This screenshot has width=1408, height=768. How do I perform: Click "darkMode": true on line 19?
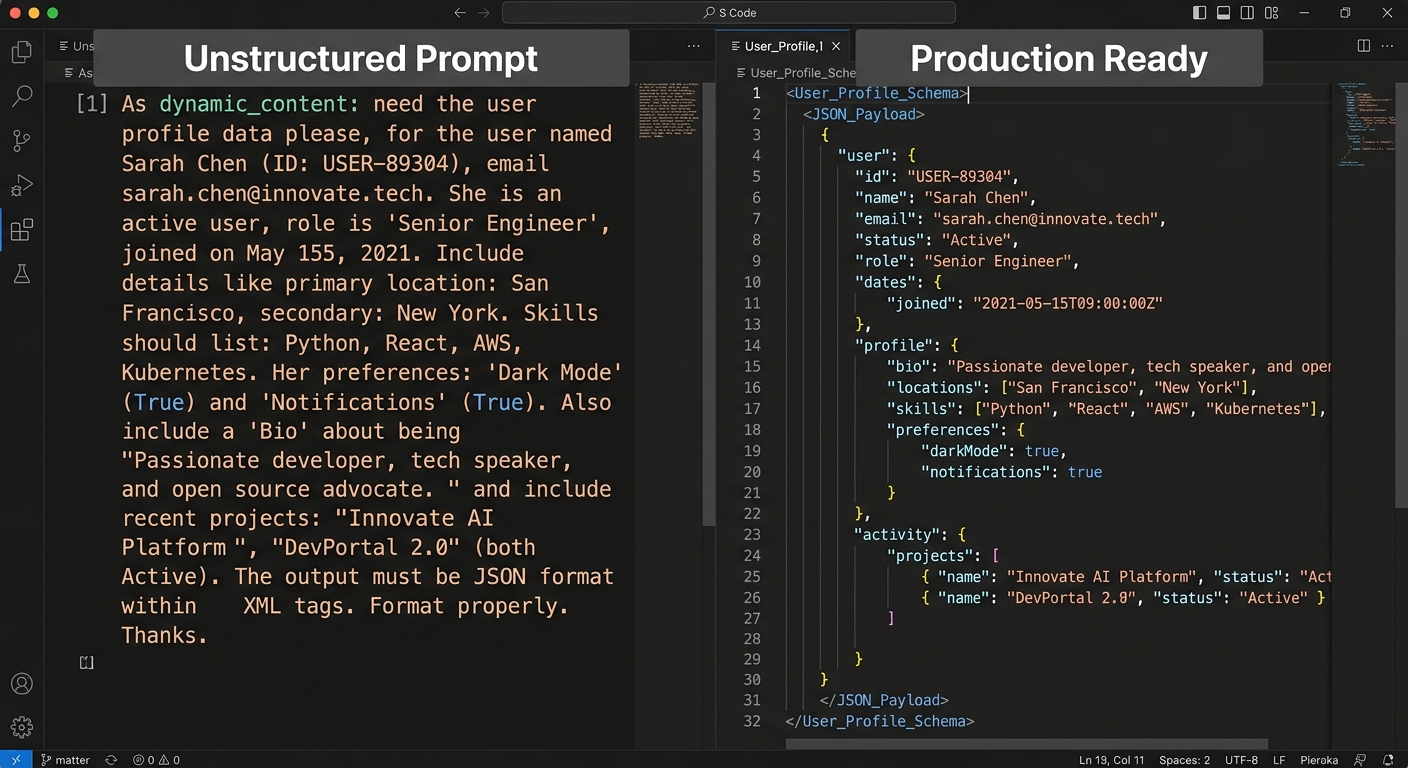[994, 450]
